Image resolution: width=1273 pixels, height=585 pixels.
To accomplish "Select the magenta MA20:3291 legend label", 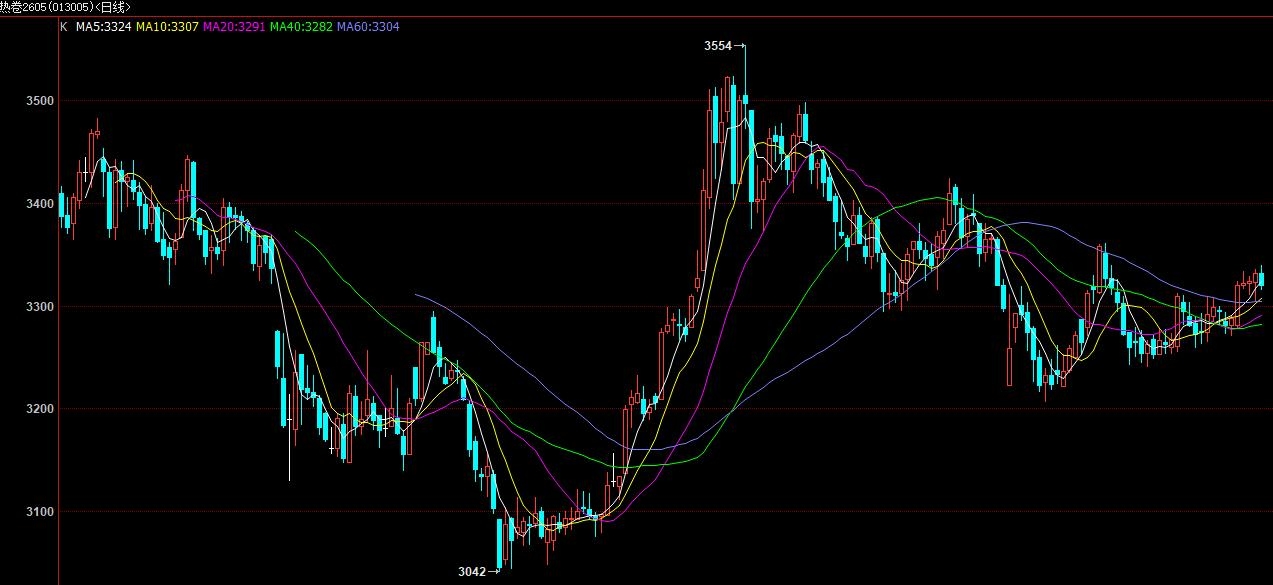I will (x=235, y=27).
